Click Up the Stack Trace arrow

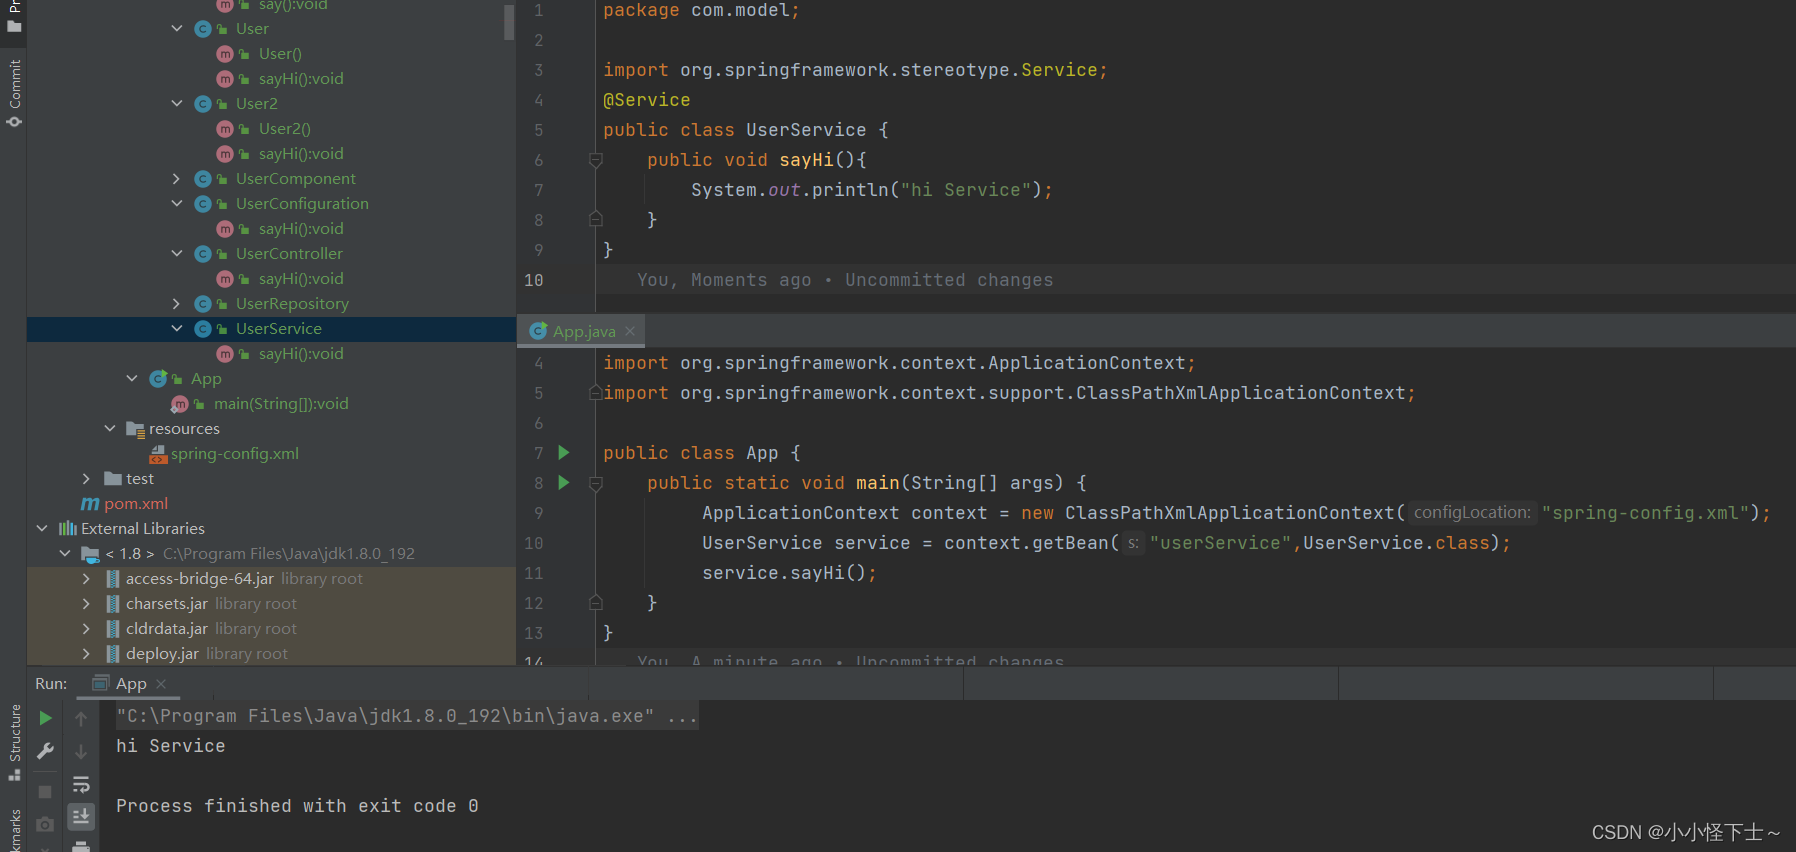(x=81, y=718)
